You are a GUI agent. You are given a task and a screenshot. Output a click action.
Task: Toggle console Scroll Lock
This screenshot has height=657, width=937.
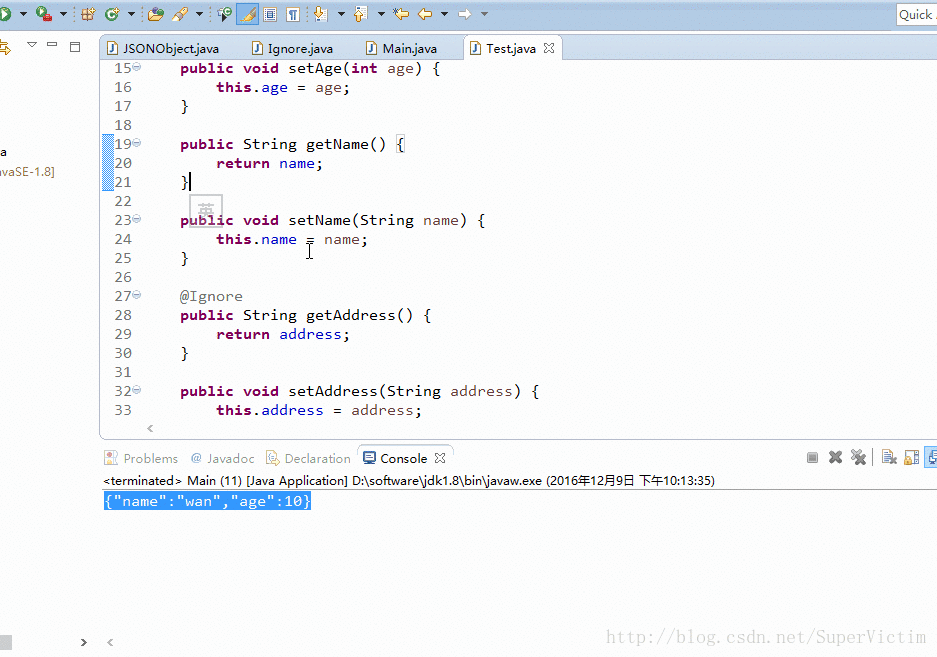coord(911,457)
